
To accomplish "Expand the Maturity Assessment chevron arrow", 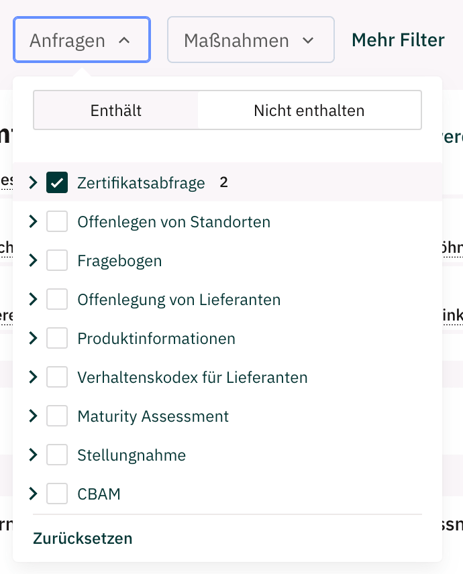I will point(33,416).
